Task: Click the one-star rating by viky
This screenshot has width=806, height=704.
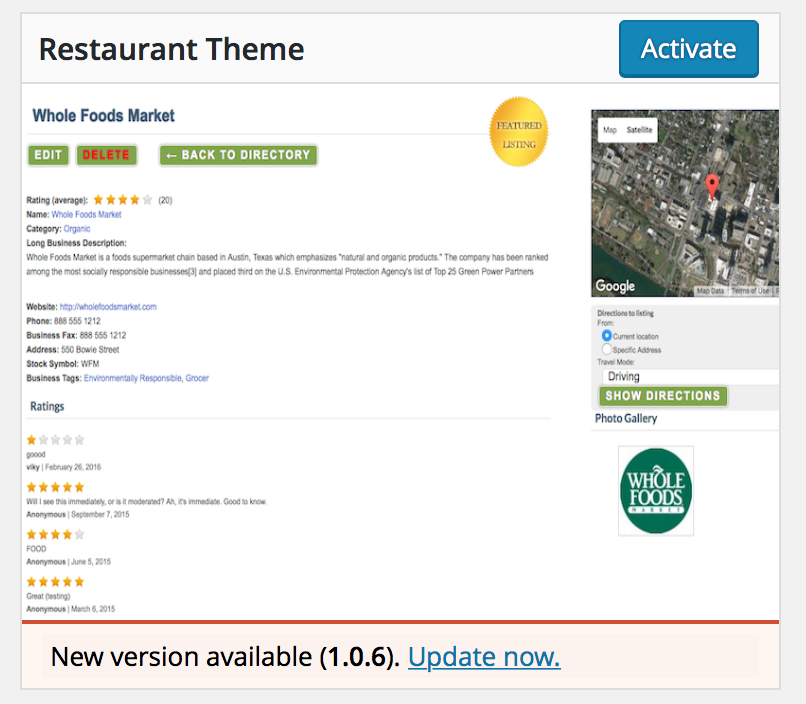Action: tap(56, 440)
